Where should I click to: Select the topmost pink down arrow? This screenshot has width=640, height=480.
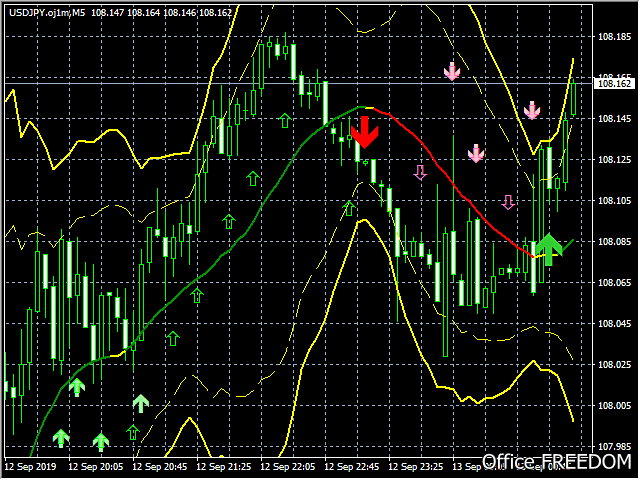tap(452, 71)
